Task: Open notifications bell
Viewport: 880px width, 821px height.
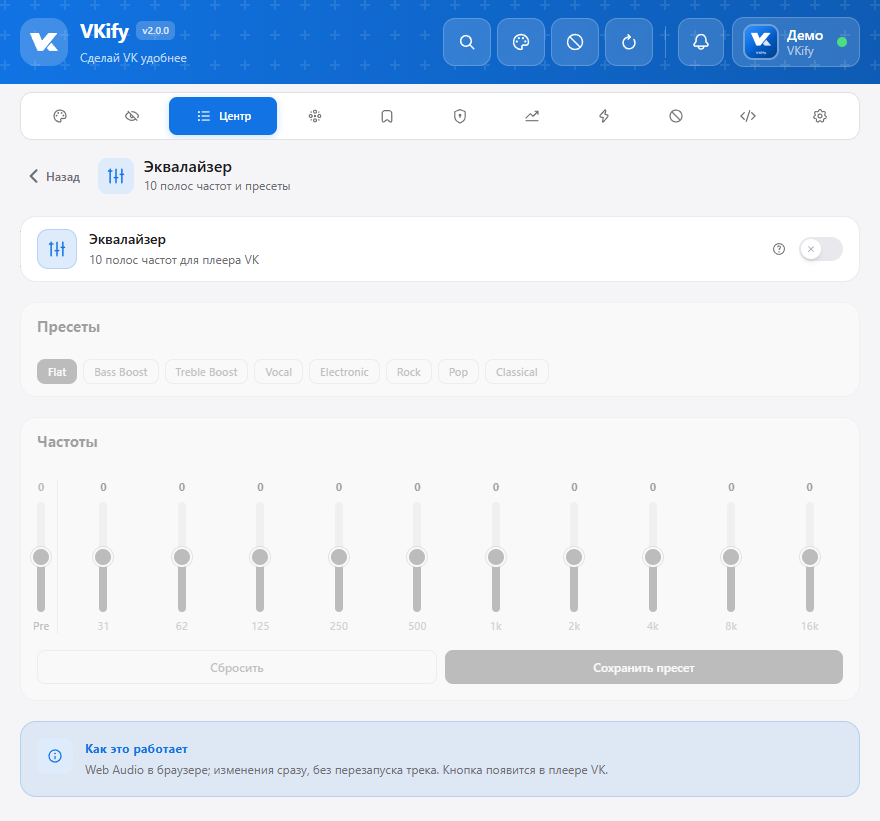Action: pyautogui.click(x=701, y=42)
